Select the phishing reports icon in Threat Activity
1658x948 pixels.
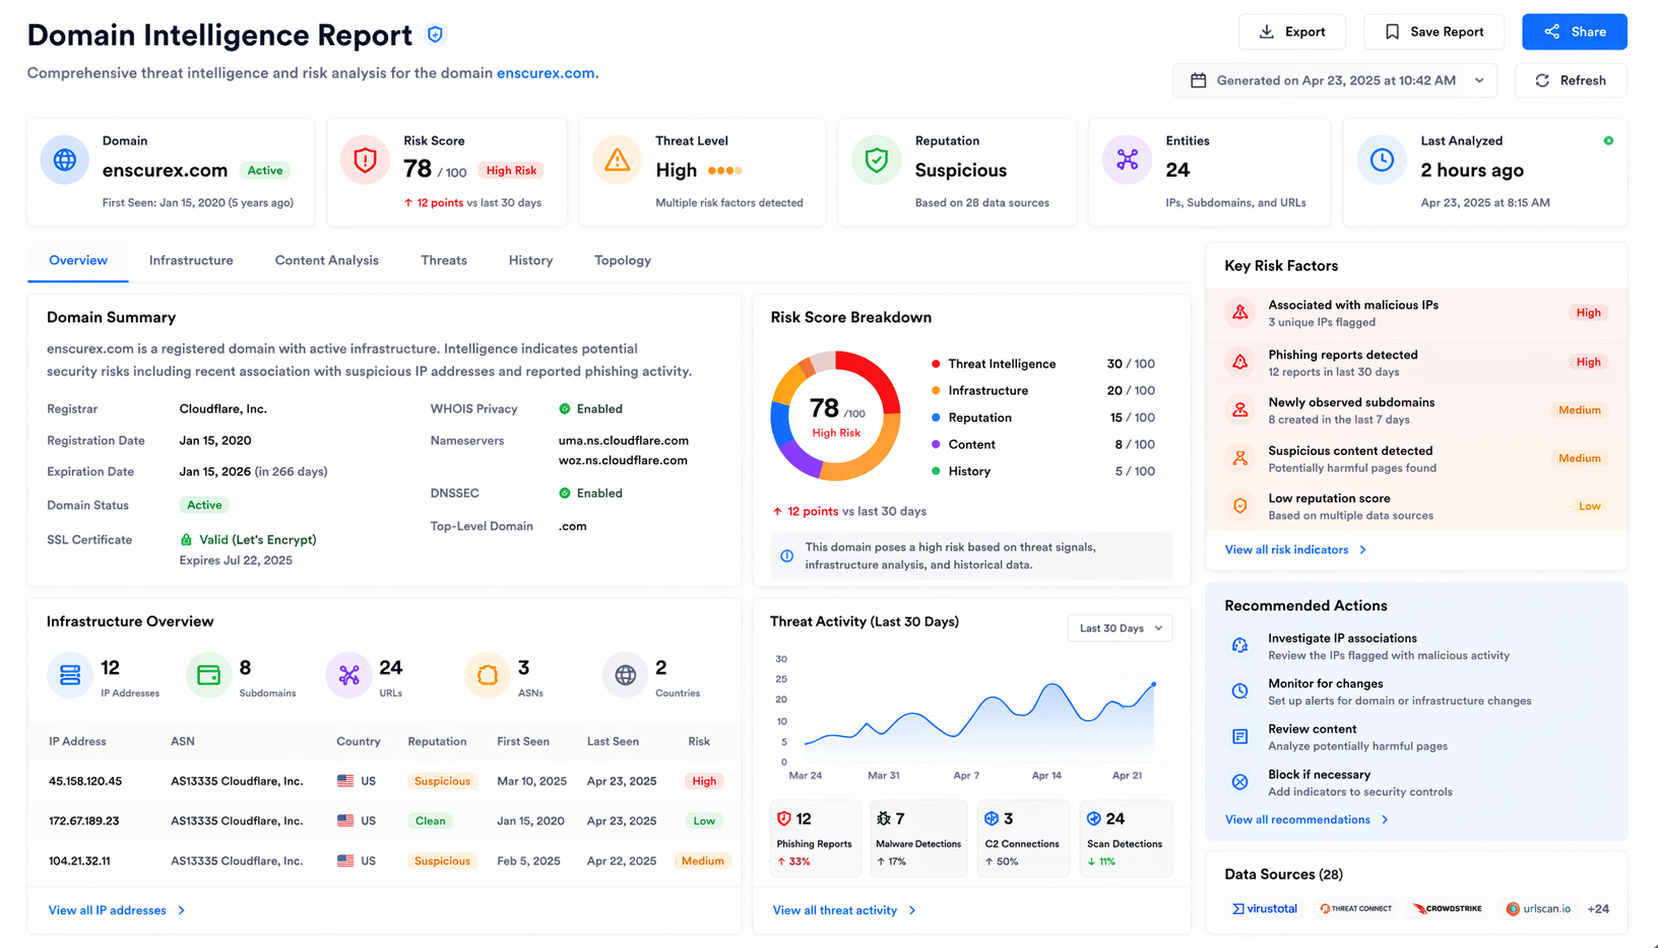(x=784, y=817)
